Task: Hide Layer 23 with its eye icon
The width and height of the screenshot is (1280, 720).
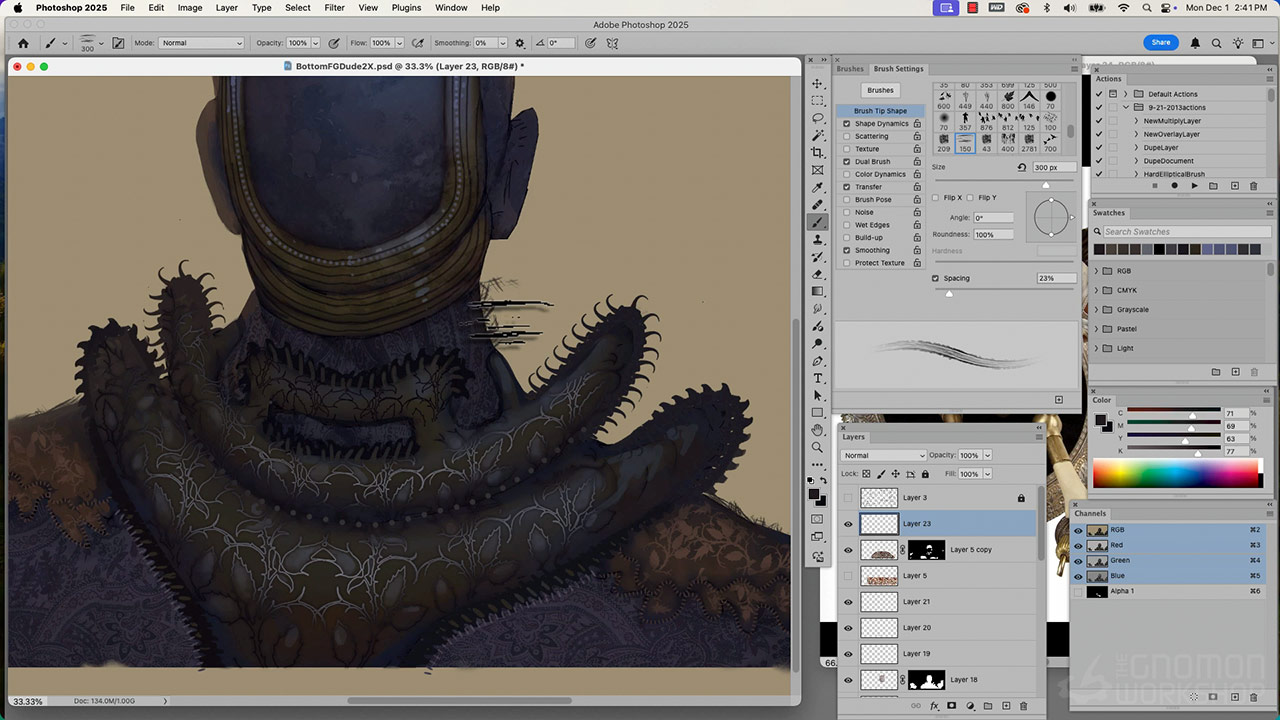Action: tap(848, 523)
